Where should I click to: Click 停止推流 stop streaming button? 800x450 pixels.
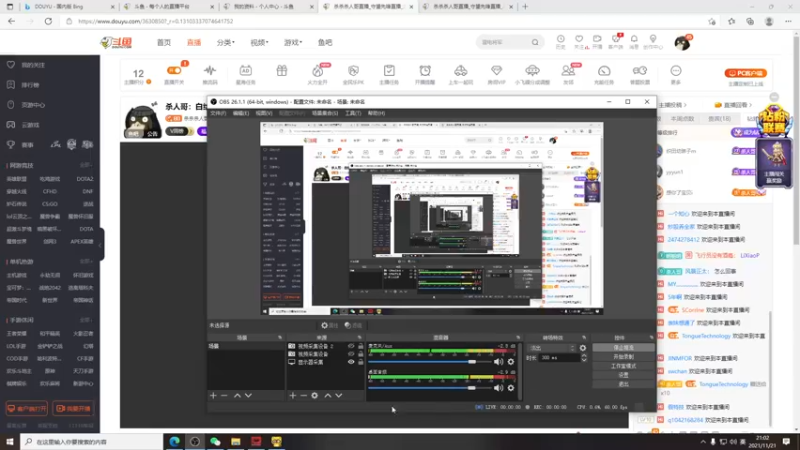coord(623,347)
